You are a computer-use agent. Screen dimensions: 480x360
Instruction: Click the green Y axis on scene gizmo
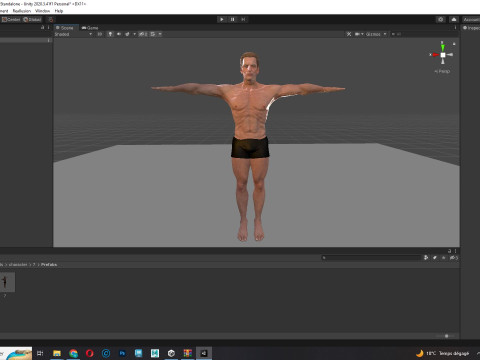click(443, 47)
